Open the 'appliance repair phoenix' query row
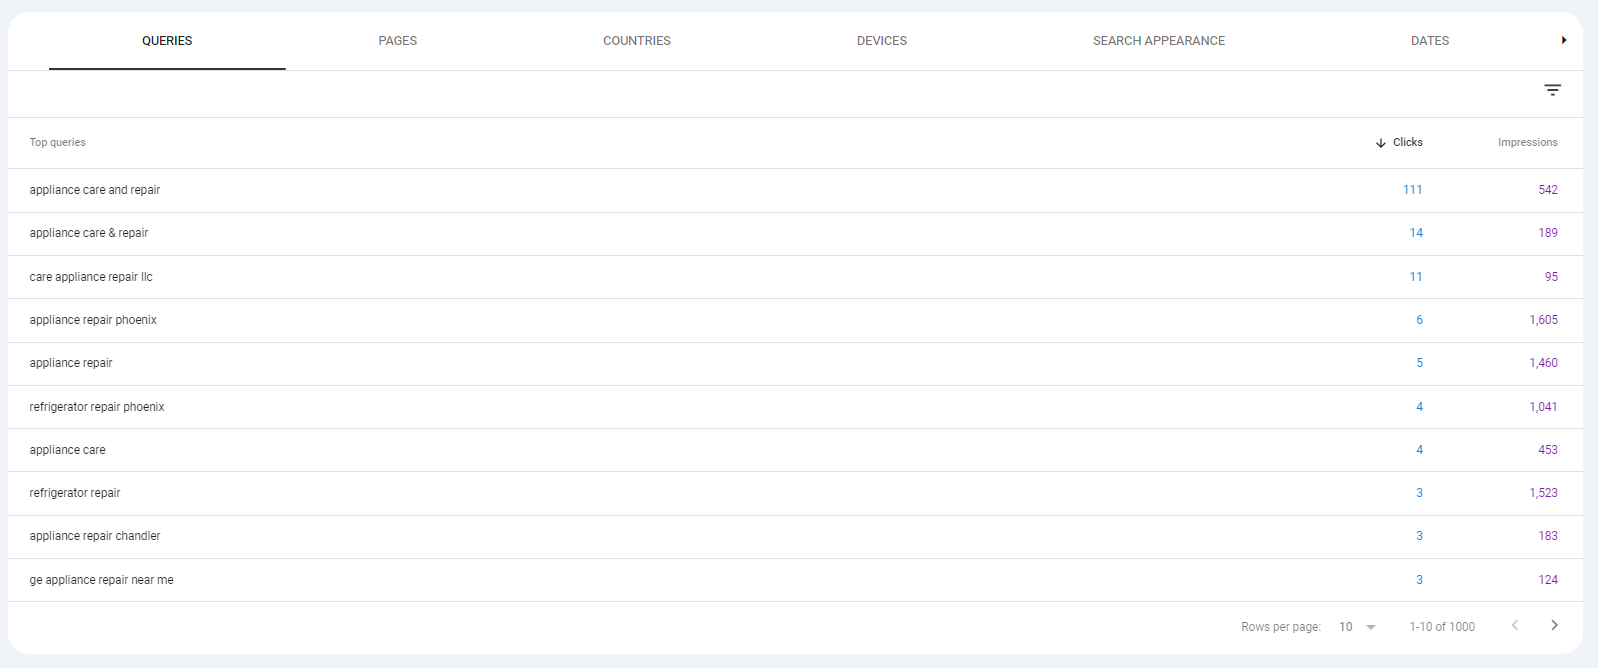The width and height of the screenshot is (1598, 668). pos(93,320)
